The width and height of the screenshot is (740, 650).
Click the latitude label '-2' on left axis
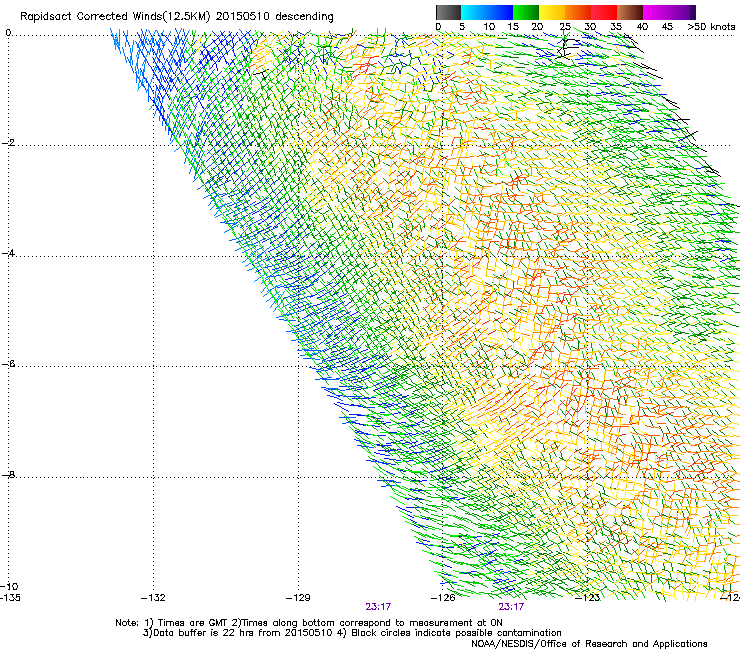click(x=8, y=143)
